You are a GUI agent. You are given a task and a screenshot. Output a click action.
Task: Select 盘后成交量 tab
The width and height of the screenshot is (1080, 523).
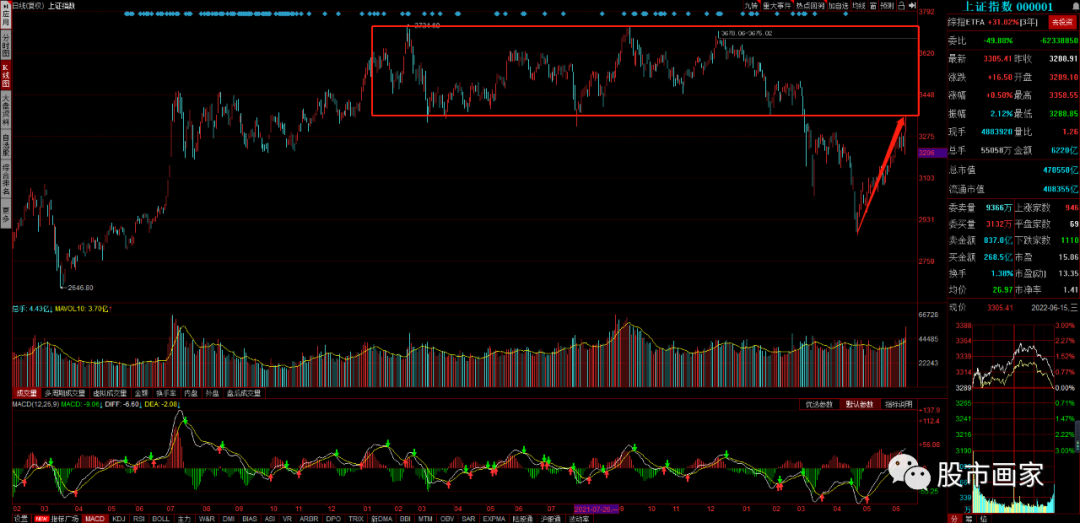coord(244,393)
